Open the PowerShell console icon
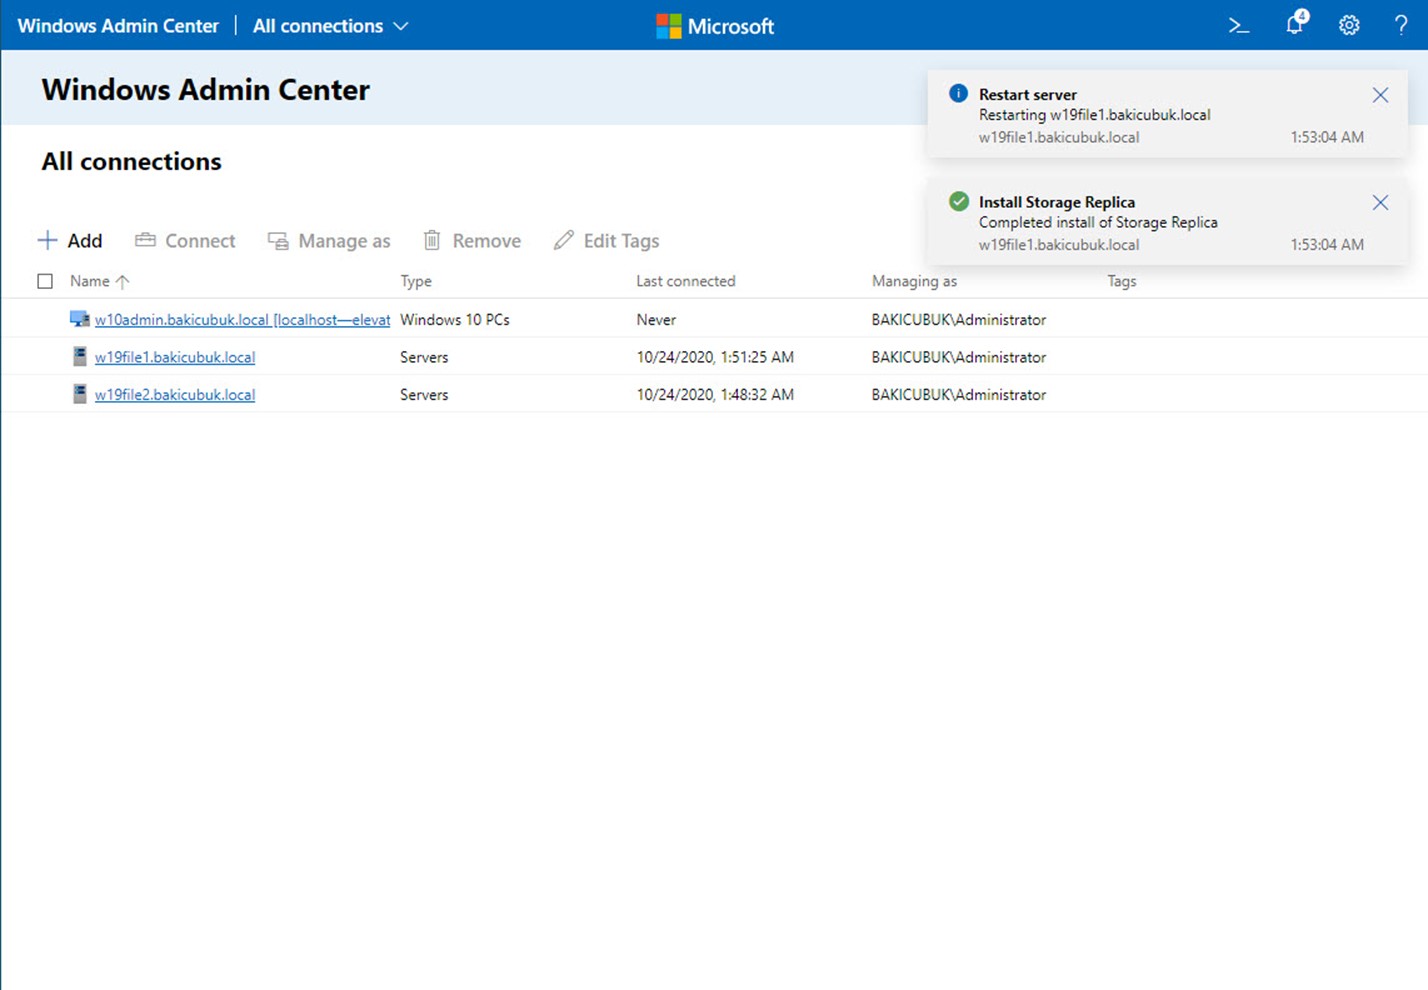Viewport: 1428px width, 990px height. coord(1239,26)
